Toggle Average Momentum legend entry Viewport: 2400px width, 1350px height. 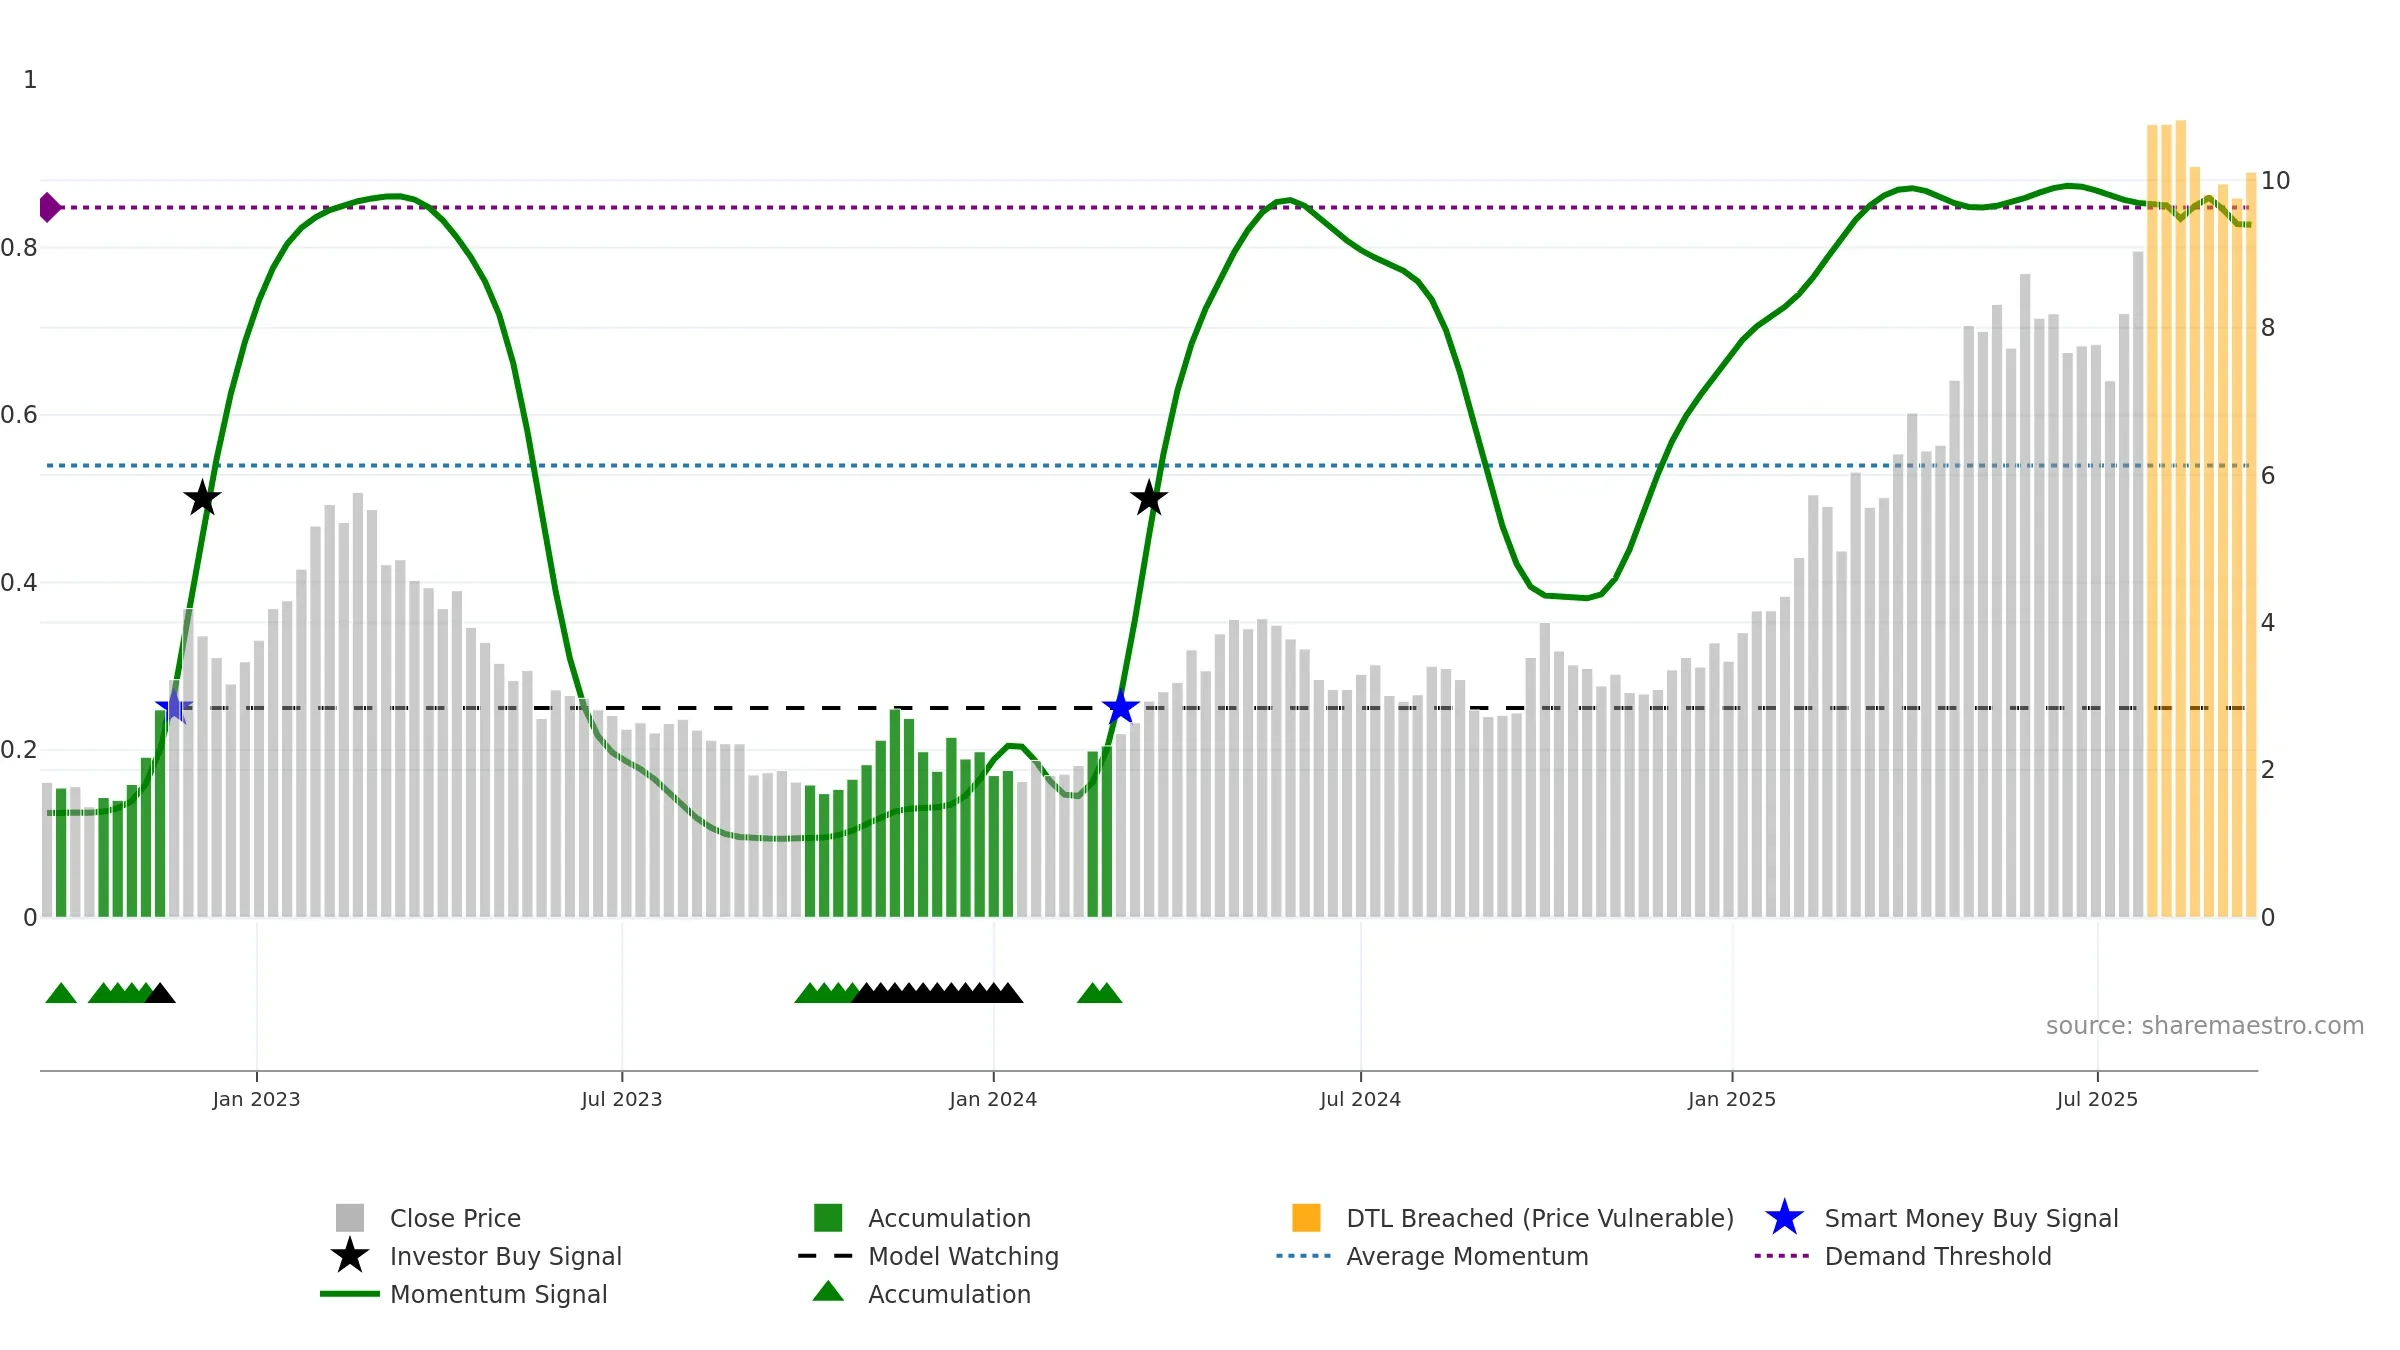(1466, 1256)
